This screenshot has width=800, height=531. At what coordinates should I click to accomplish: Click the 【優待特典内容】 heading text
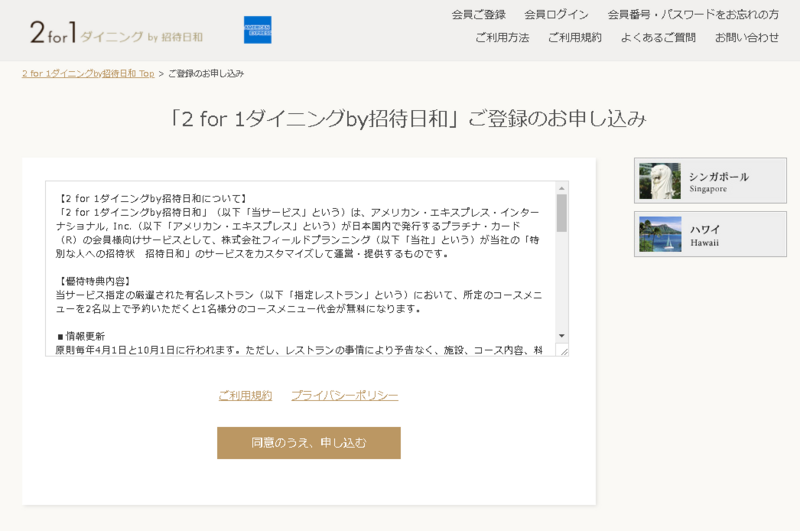[94, 281]
